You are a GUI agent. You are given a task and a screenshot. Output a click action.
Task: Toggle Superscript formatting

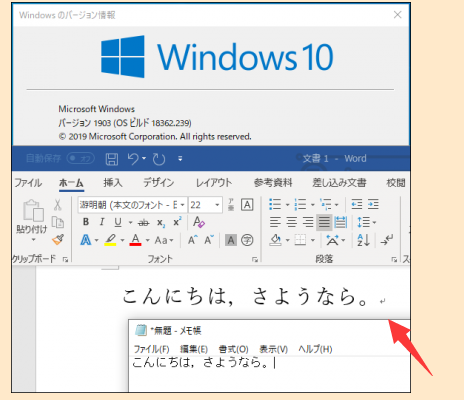(x=177, y=221)
